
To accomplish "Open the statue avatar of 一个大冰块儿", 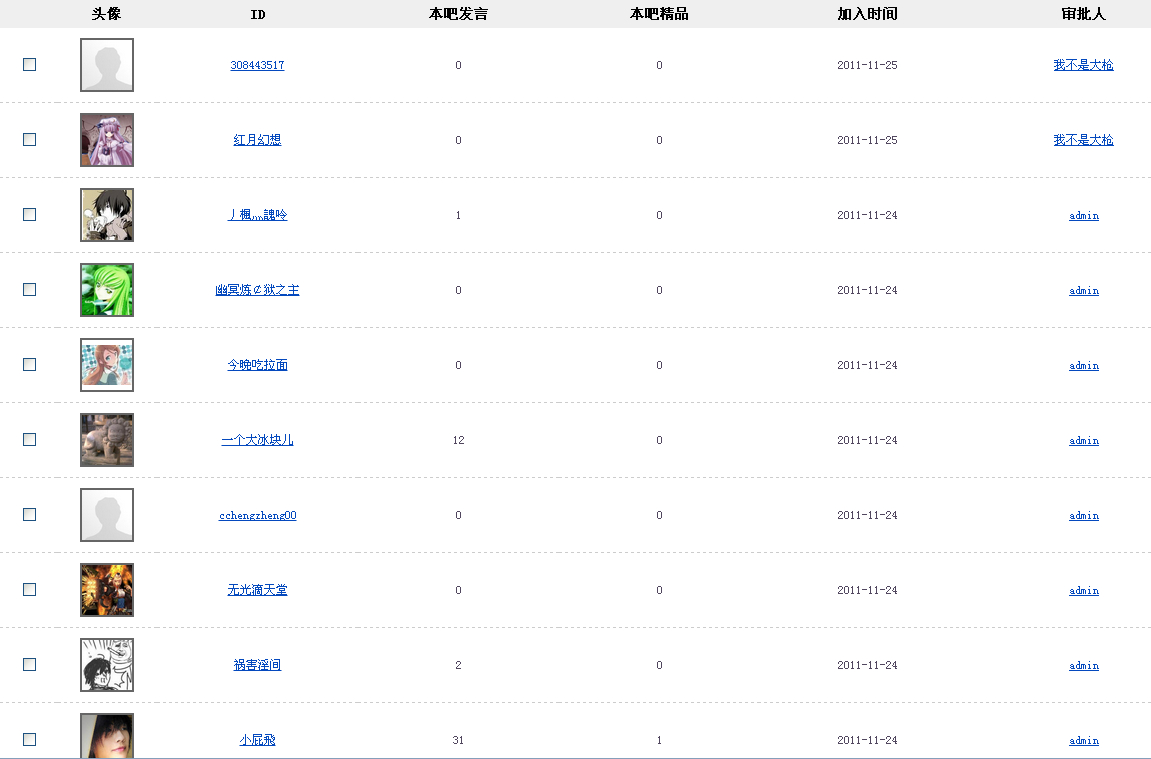I will coord(107,440).
